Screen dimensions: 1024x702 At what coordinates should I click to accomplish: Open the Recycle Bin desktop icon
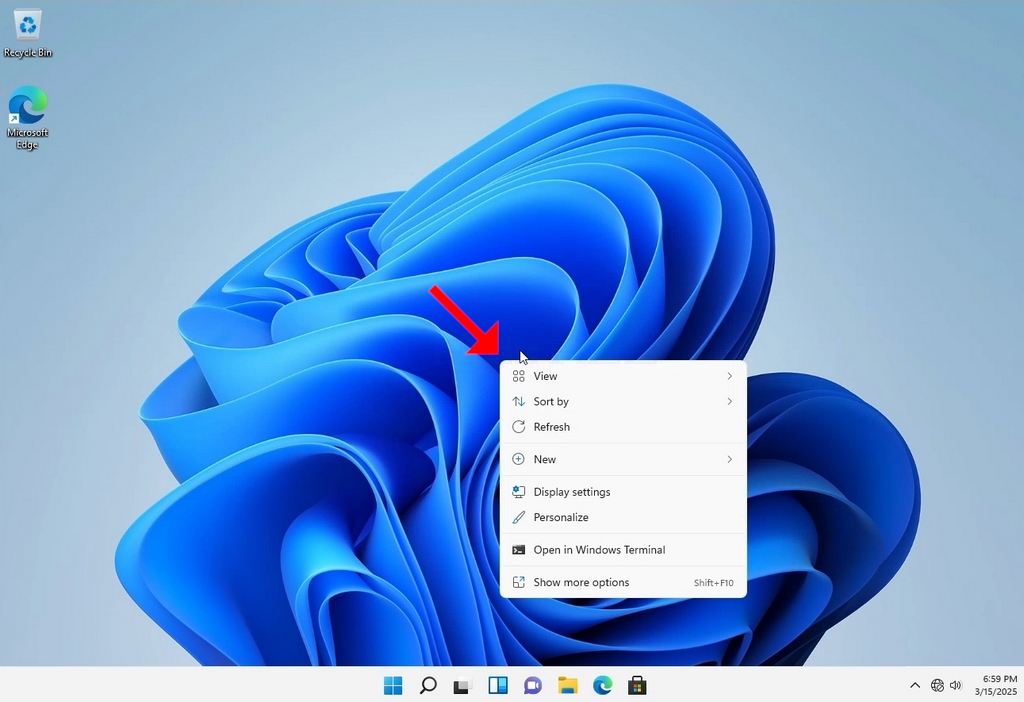(x=27, y=34)
